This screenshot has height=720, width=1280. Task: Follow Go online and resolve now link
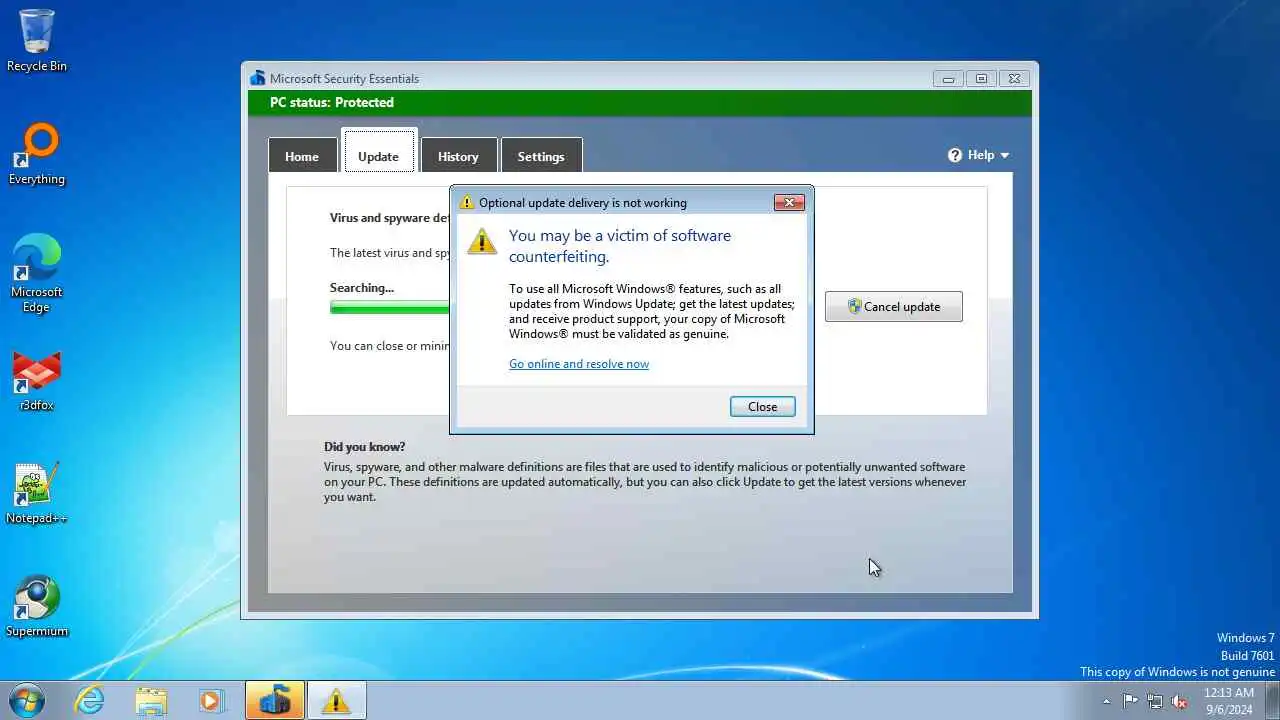[579, 364]
